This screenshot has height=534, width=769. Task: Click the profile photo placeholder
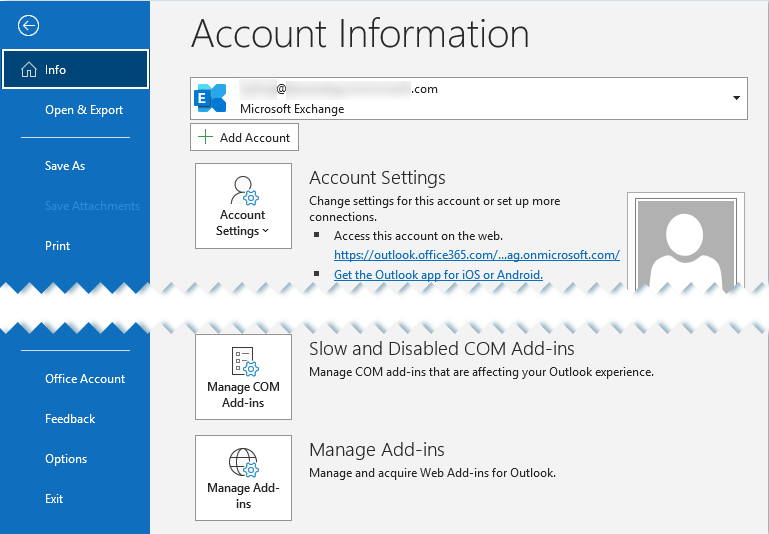pos(686,243)
